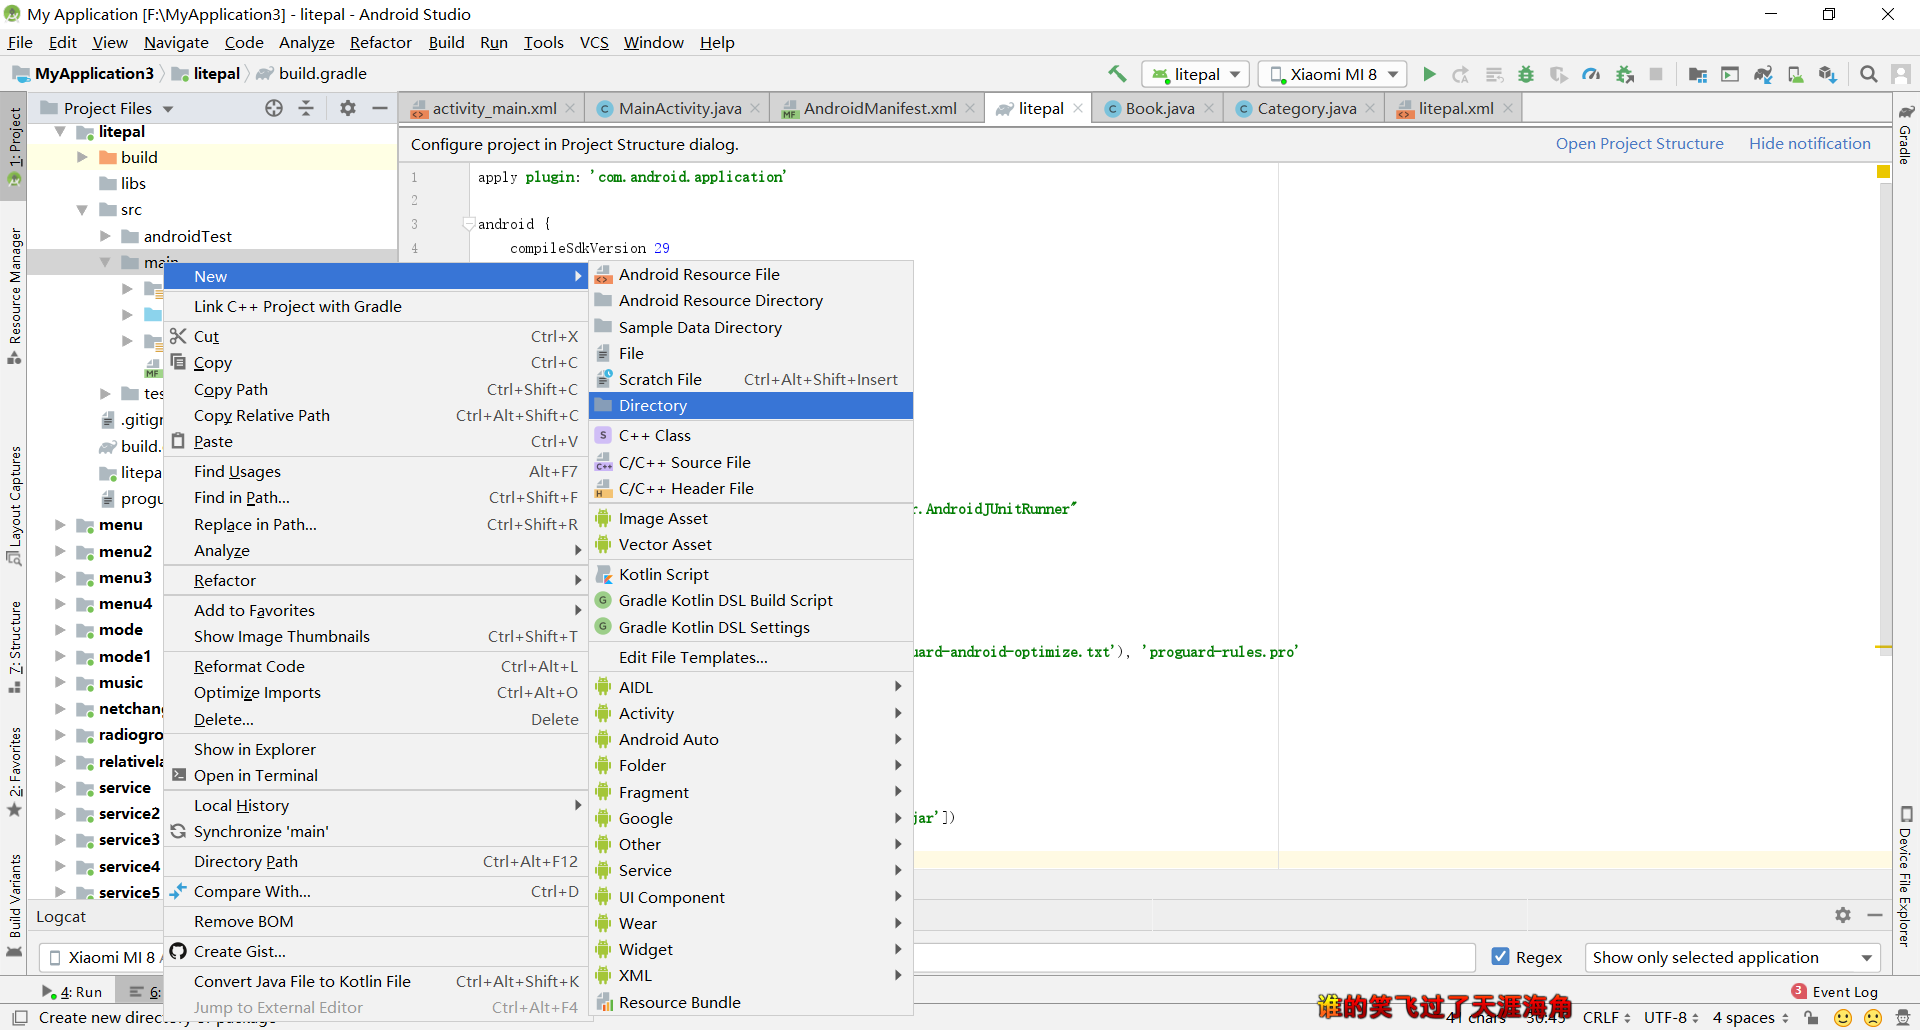Open the Project Files view dropdown
The width and height of the screenshot is (1920, 1030).
pyautogui.click(x=107, y=108)
